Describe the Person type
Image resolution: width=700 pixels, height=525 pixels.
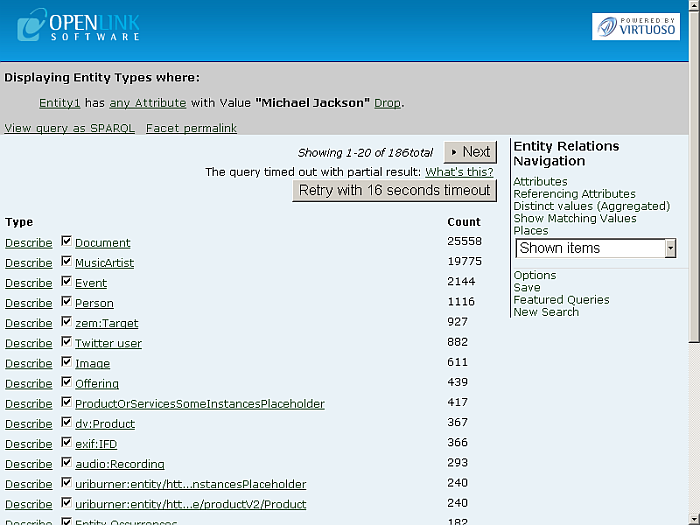pos(28,303)
